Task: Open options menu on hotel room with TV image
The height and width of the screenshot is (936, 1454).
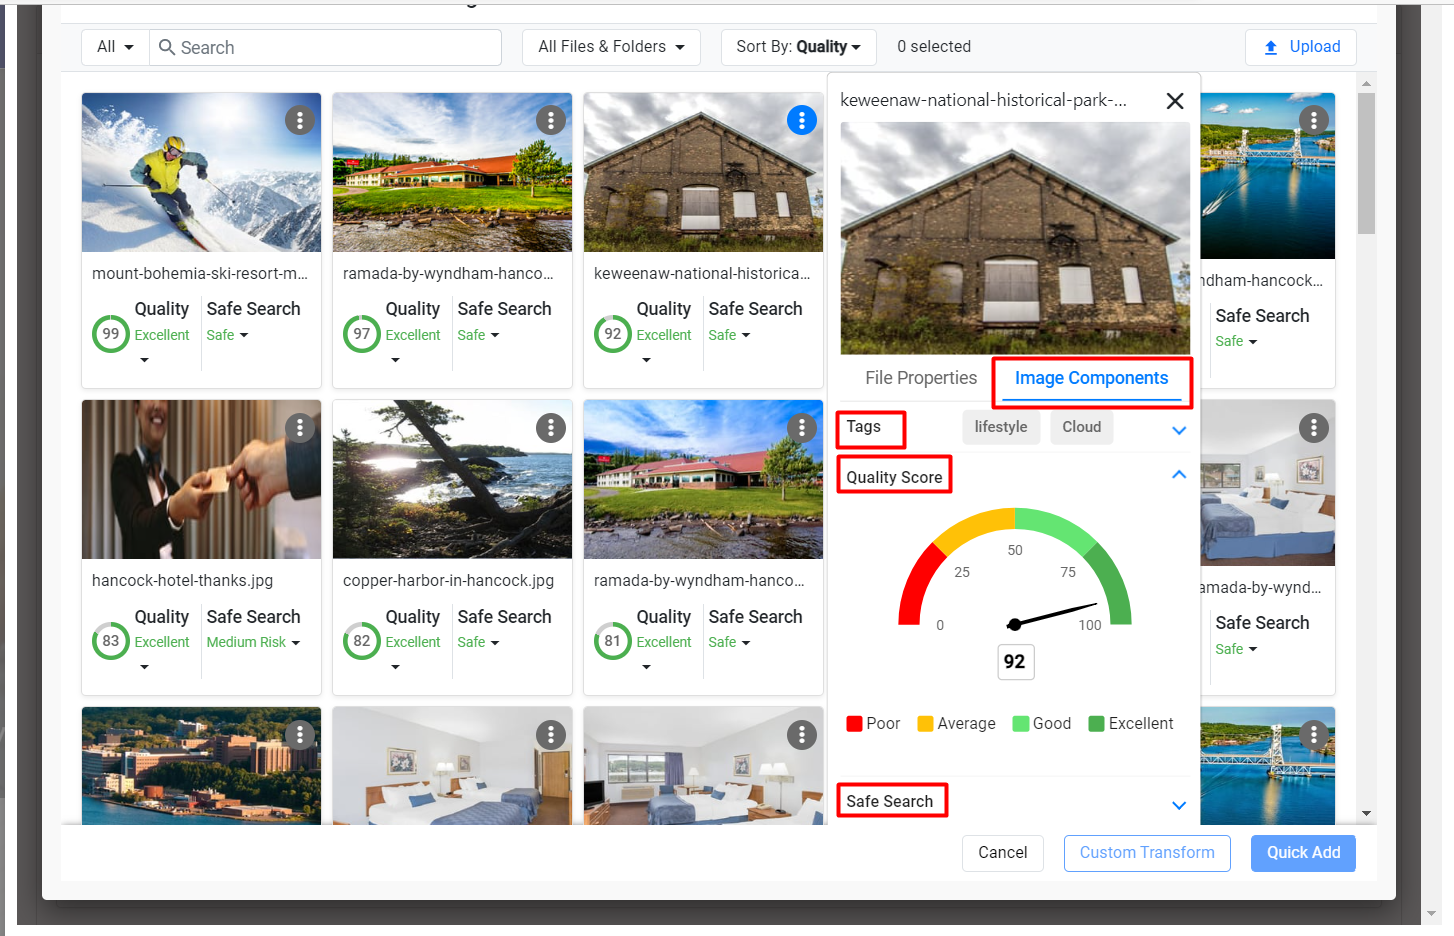Action: click(802, 735)
